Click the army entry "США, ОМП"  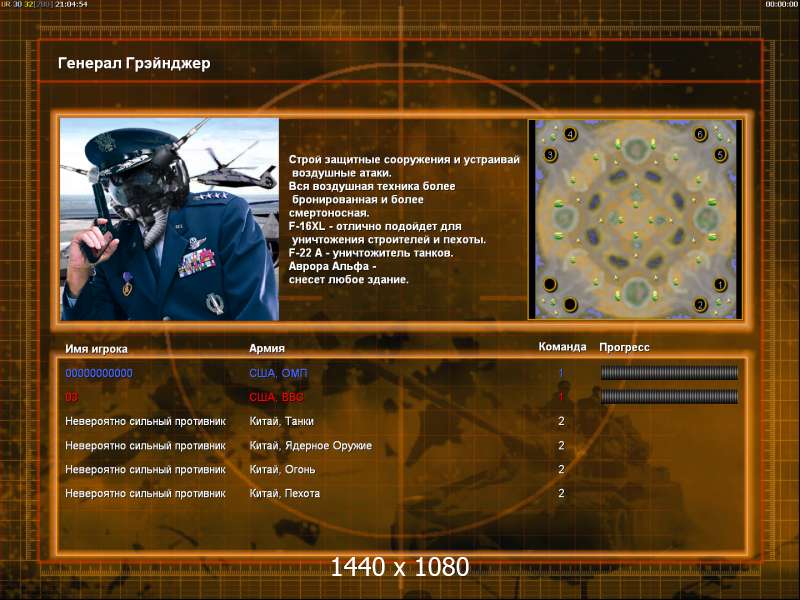[x=279, y=373]
